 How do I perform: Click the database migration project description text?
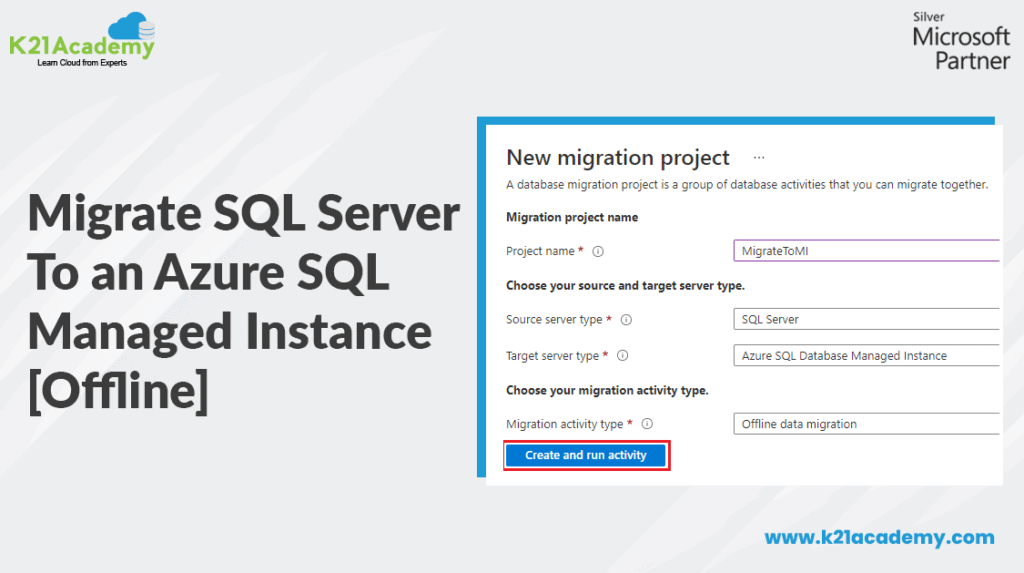[747, 185]
